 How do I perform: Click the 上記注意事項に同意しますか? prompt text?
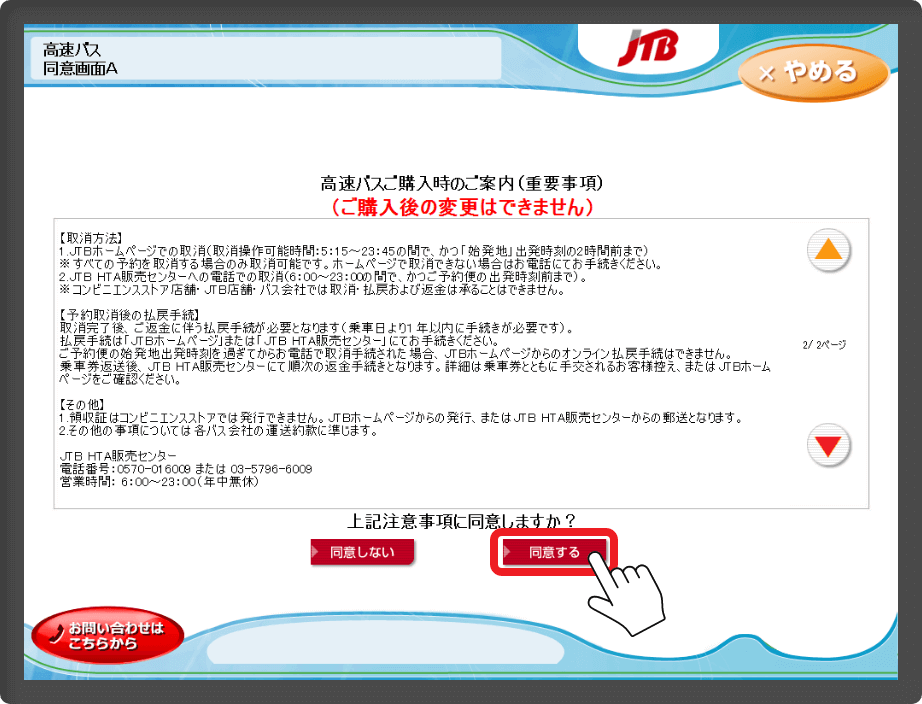pyautogui.click(x=462, y=521)
